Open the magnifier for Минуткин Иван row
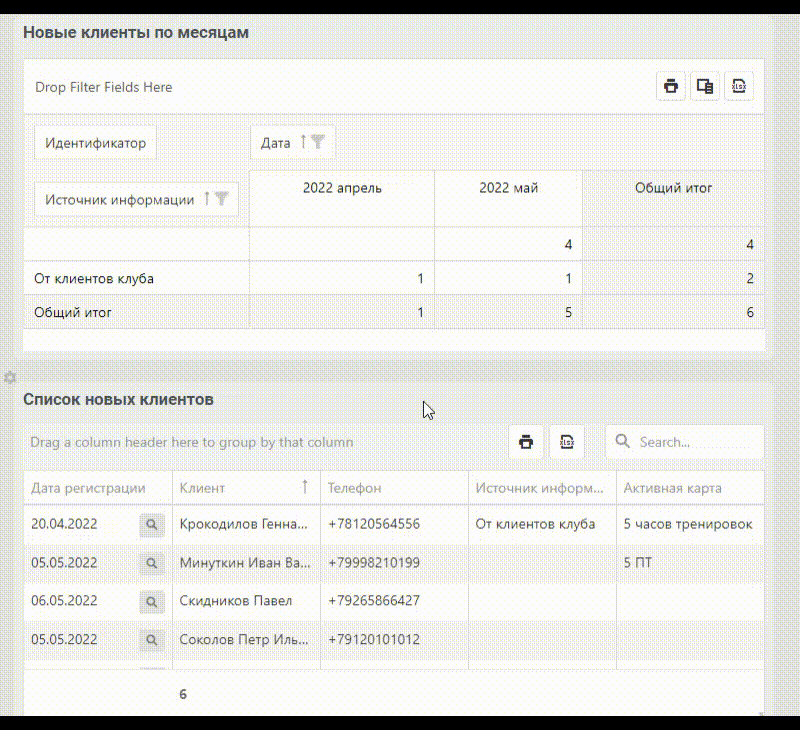 point(152,563)
